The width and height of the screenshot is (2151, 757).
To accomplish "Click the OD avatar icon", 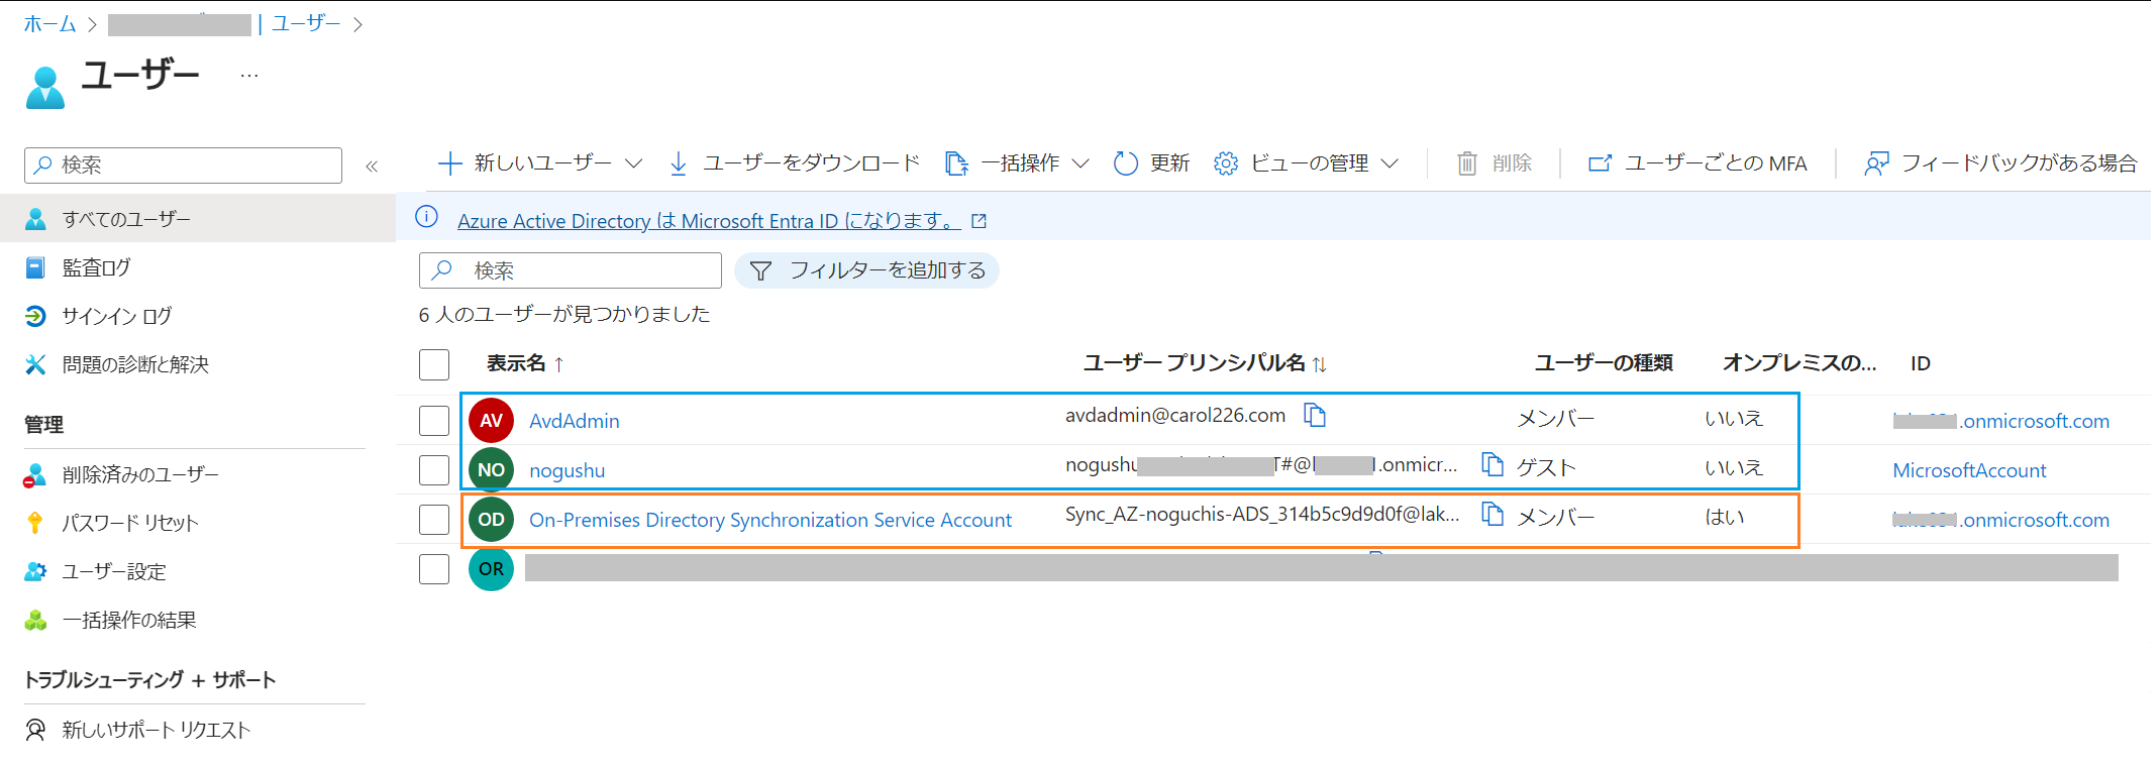I will coord(491,519).
